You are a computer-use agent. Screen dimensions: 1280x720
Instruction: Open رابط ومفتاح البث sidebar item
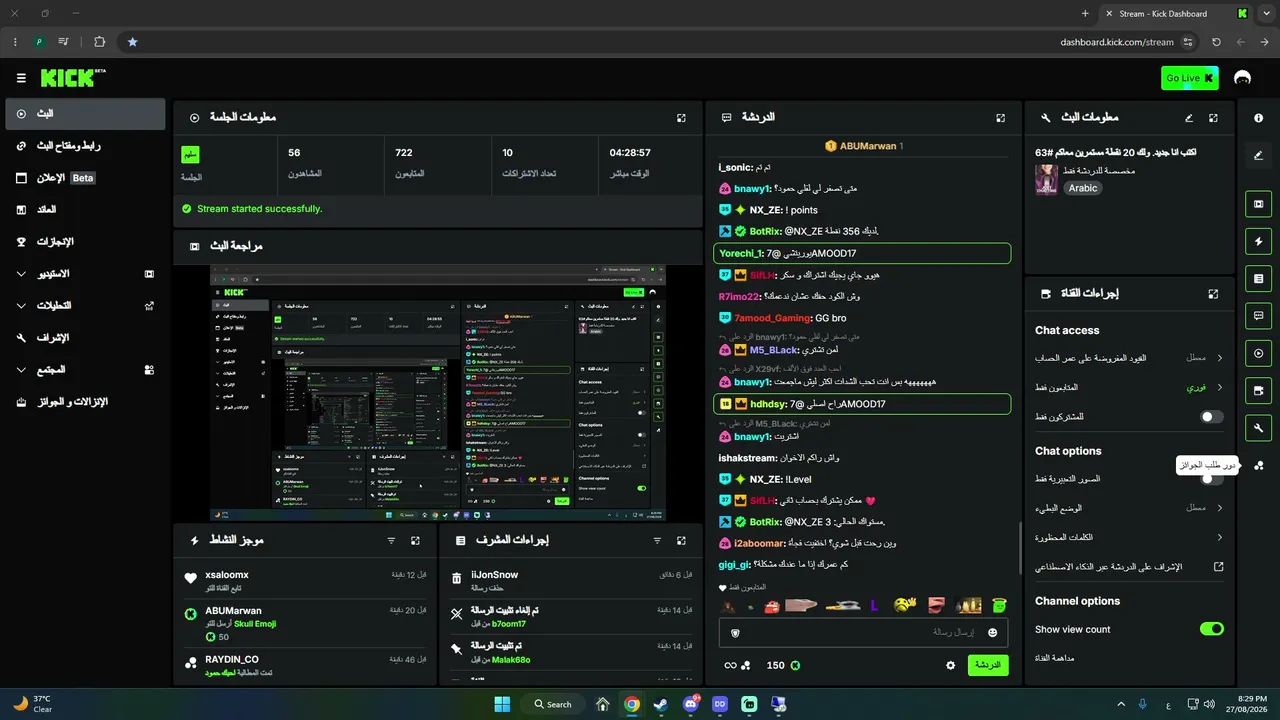(85, 146)
